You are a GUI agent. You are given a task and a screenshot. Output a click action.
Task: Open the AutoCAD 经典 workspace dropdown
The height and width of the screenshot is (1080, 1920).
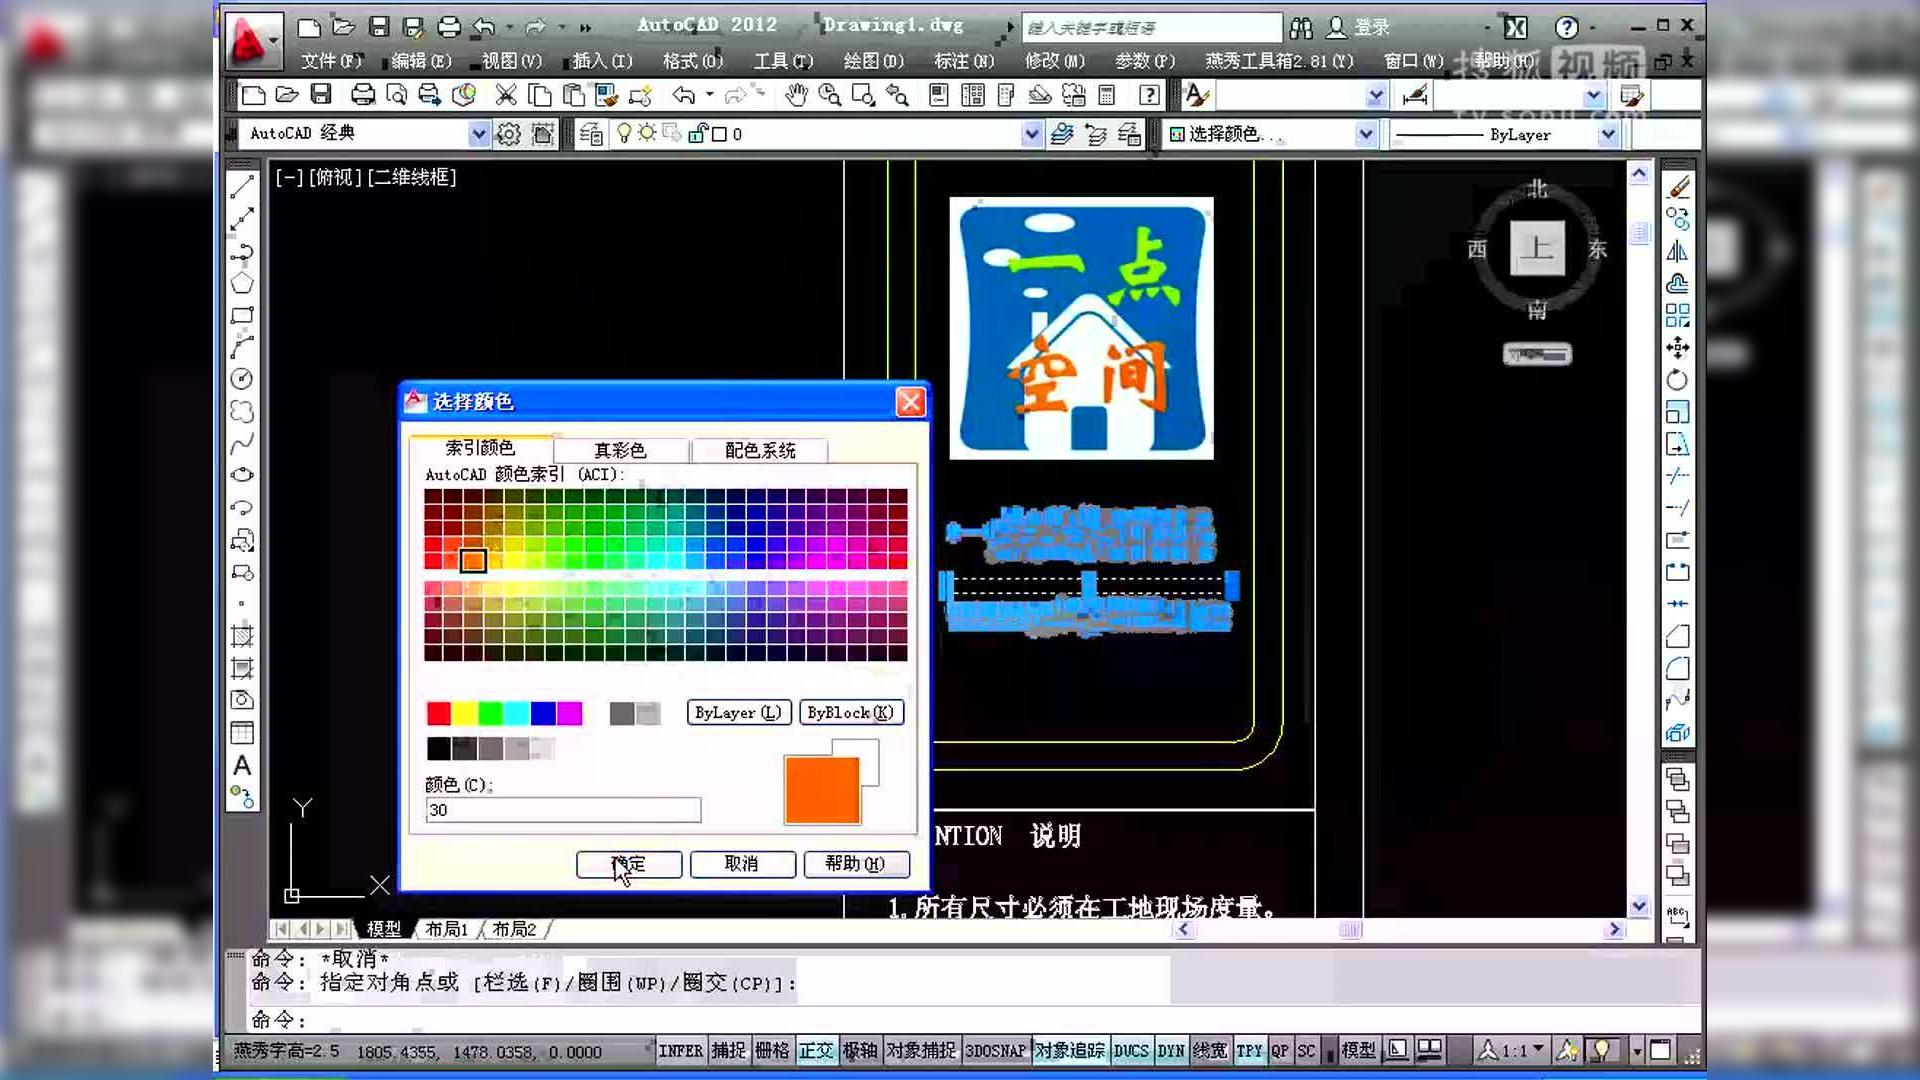[479, 133]
